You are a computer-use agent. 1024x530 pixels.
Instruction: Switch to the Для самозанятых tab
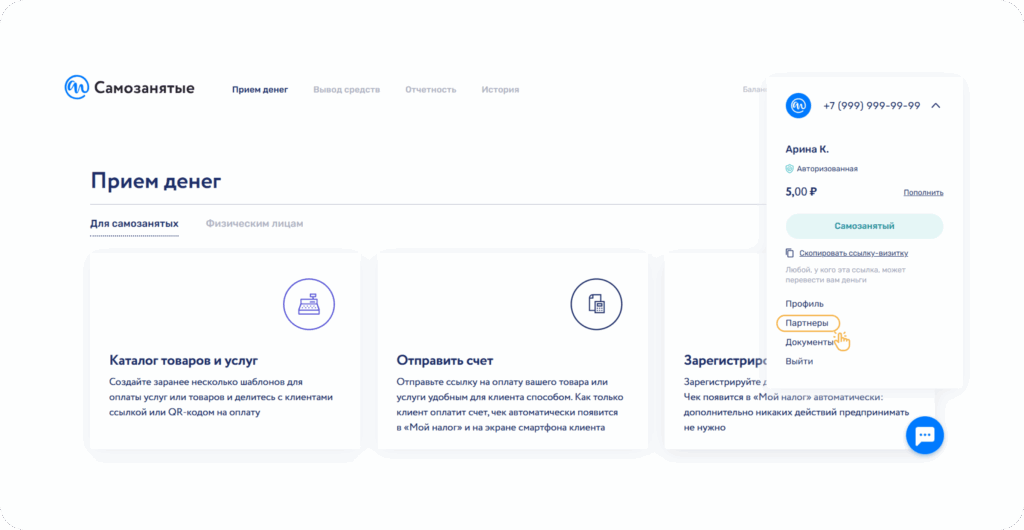click(x=134, y=223)
